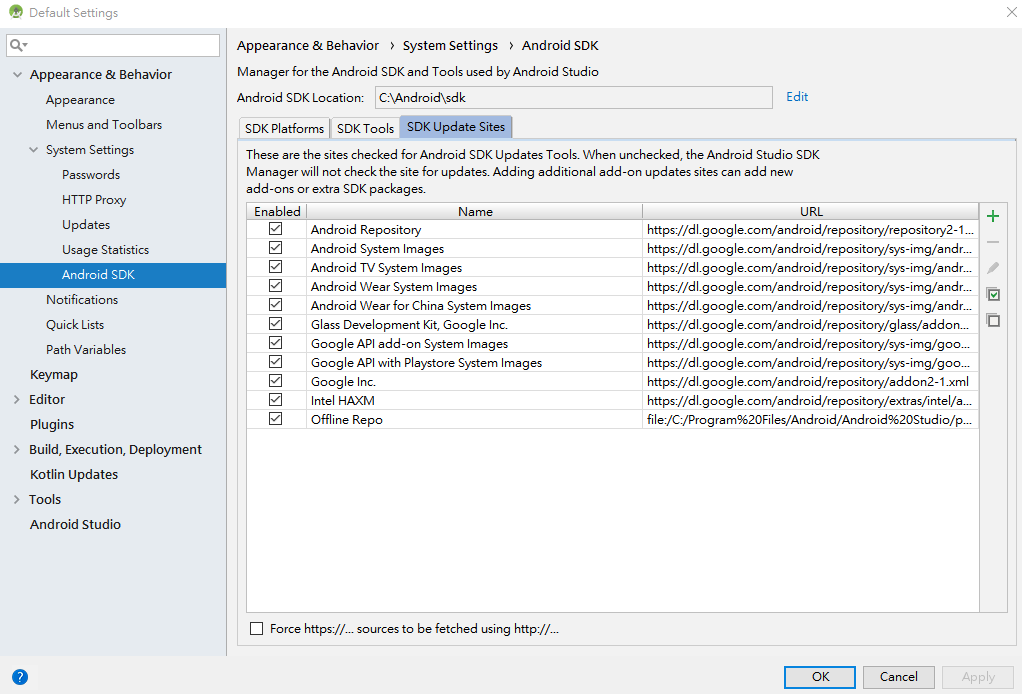Click the remove site minus icon

[993, 242]
